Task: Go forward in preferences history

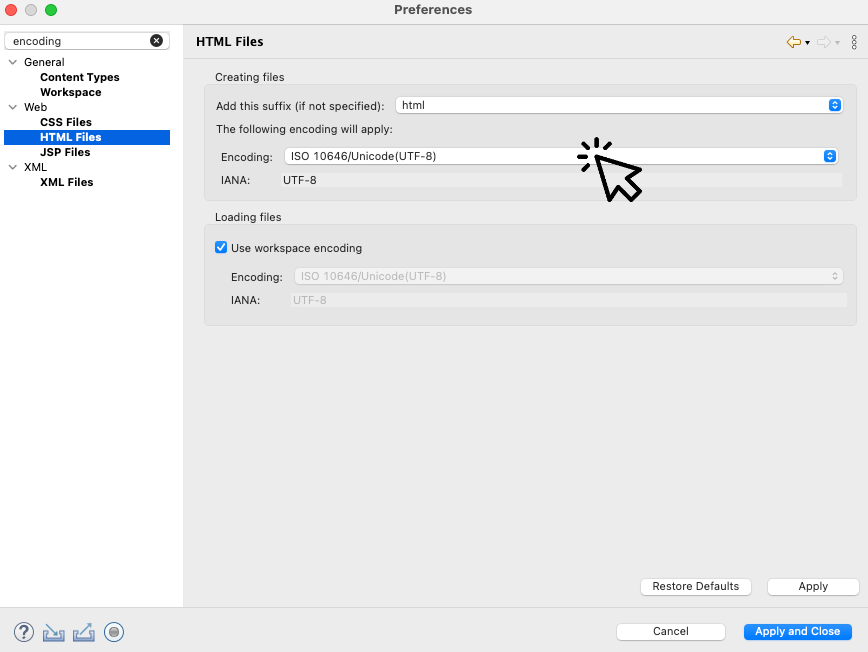Action: pos(824,42)
